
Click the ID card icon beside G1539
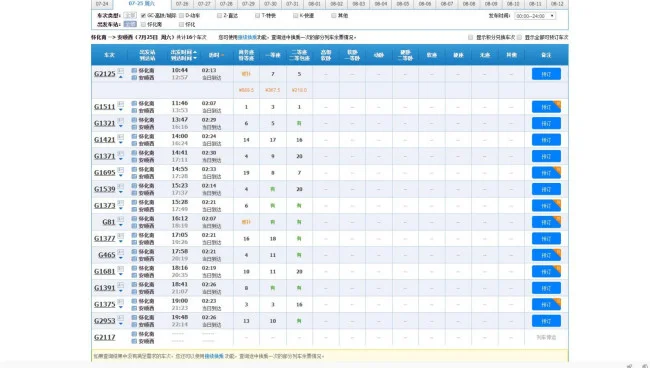click(x=121, y=186)
